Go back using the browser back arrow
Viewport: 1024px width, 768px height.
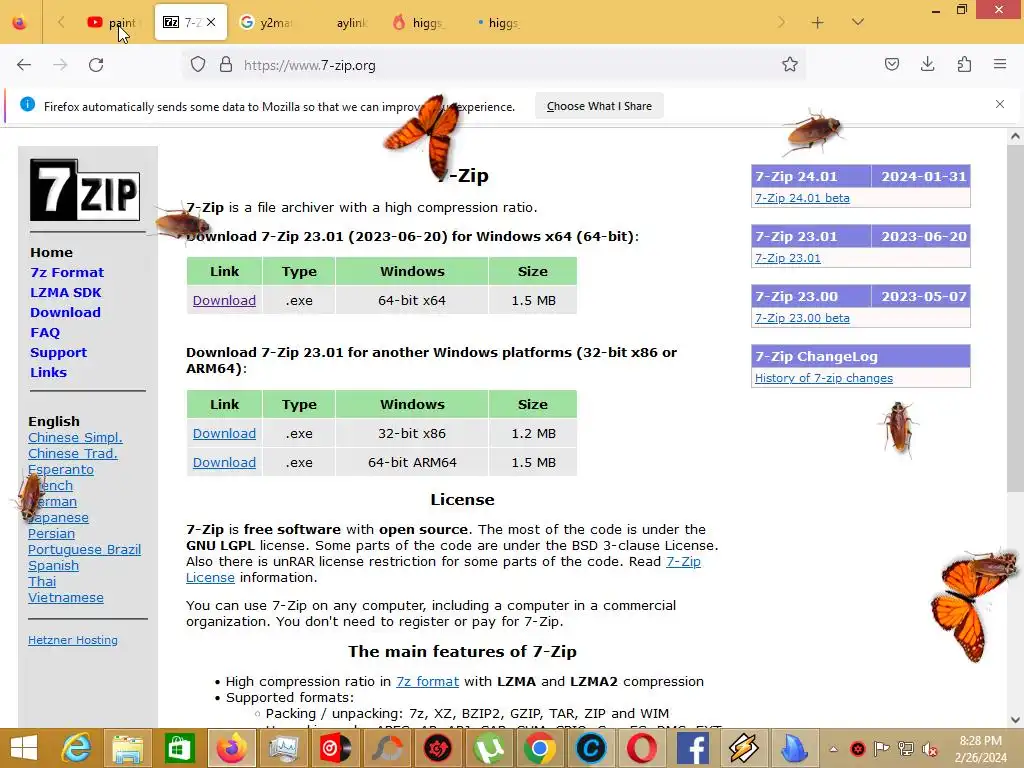pos(24,65)
